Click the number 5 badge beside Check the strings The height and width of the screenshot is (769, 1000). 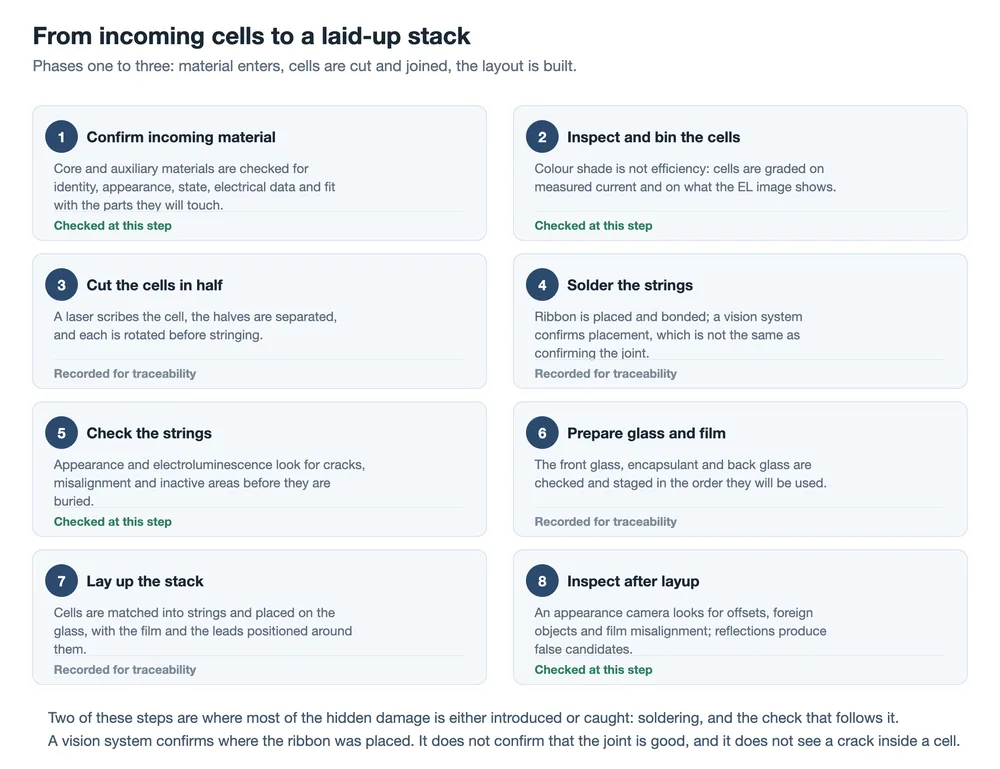click(x=61, y=433)
